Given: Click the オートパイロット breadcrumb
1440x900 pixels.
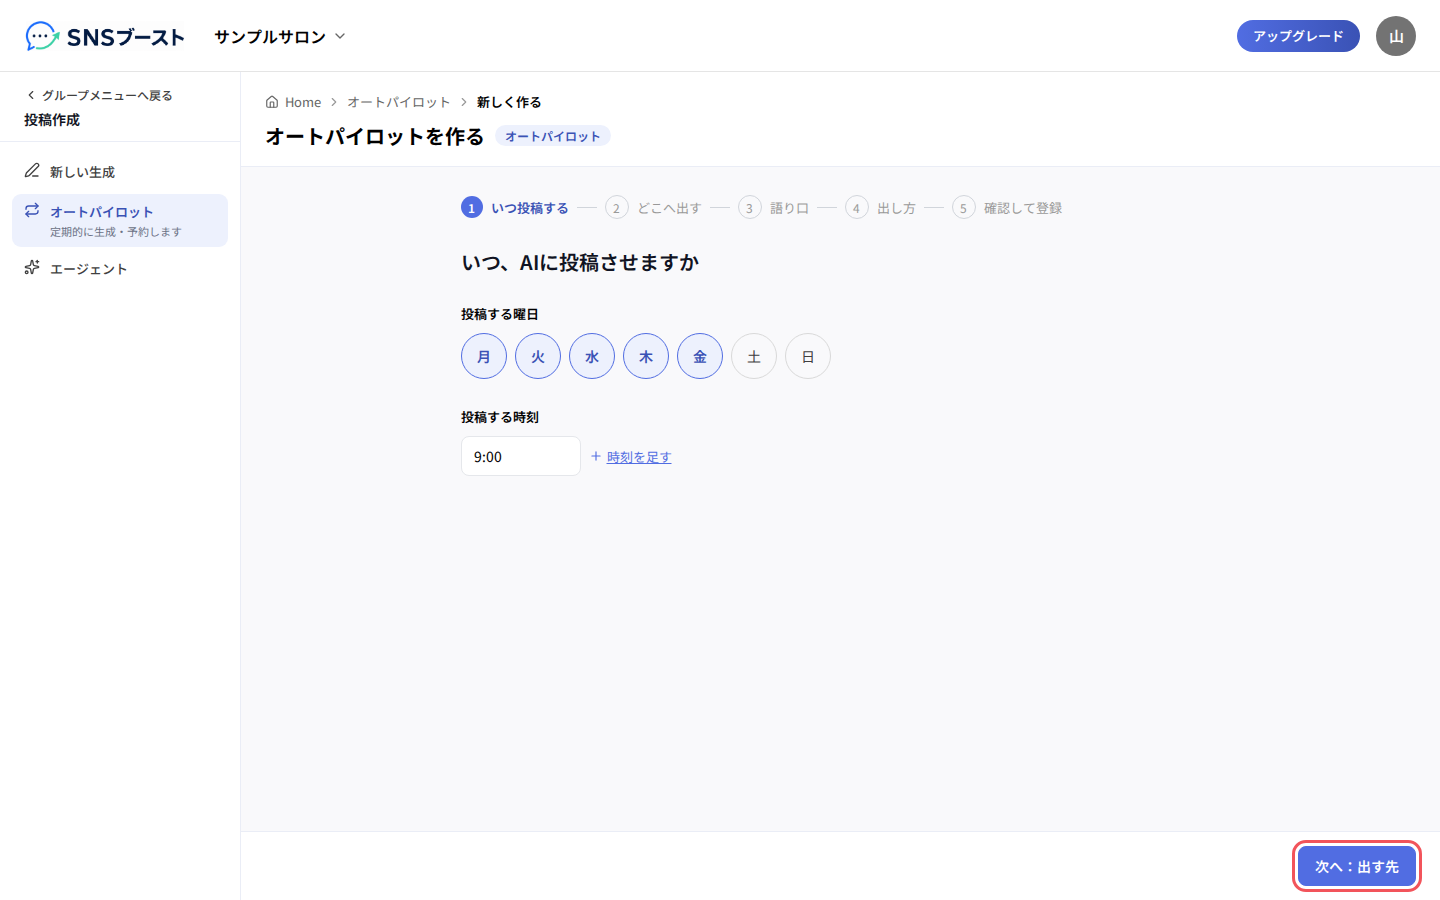Looking at the screenshot, I should click(399, 102).
